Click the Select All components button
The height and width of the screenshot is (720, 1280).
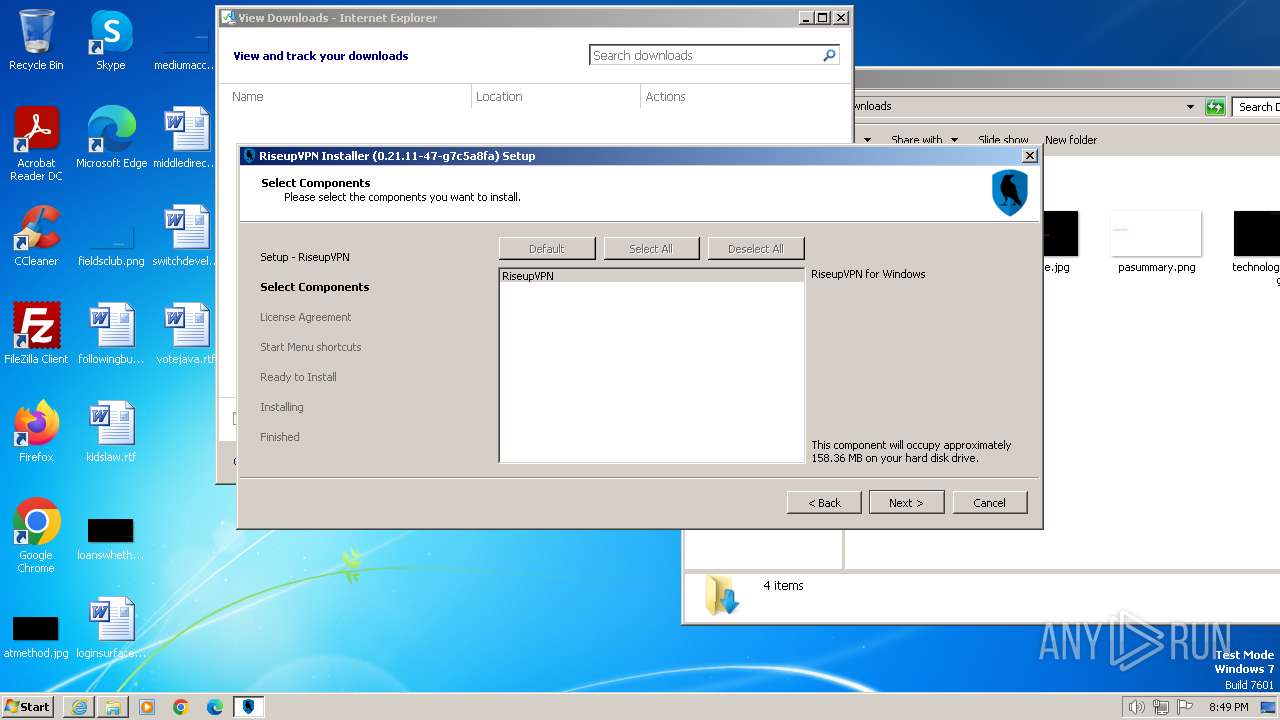point(651,249)
